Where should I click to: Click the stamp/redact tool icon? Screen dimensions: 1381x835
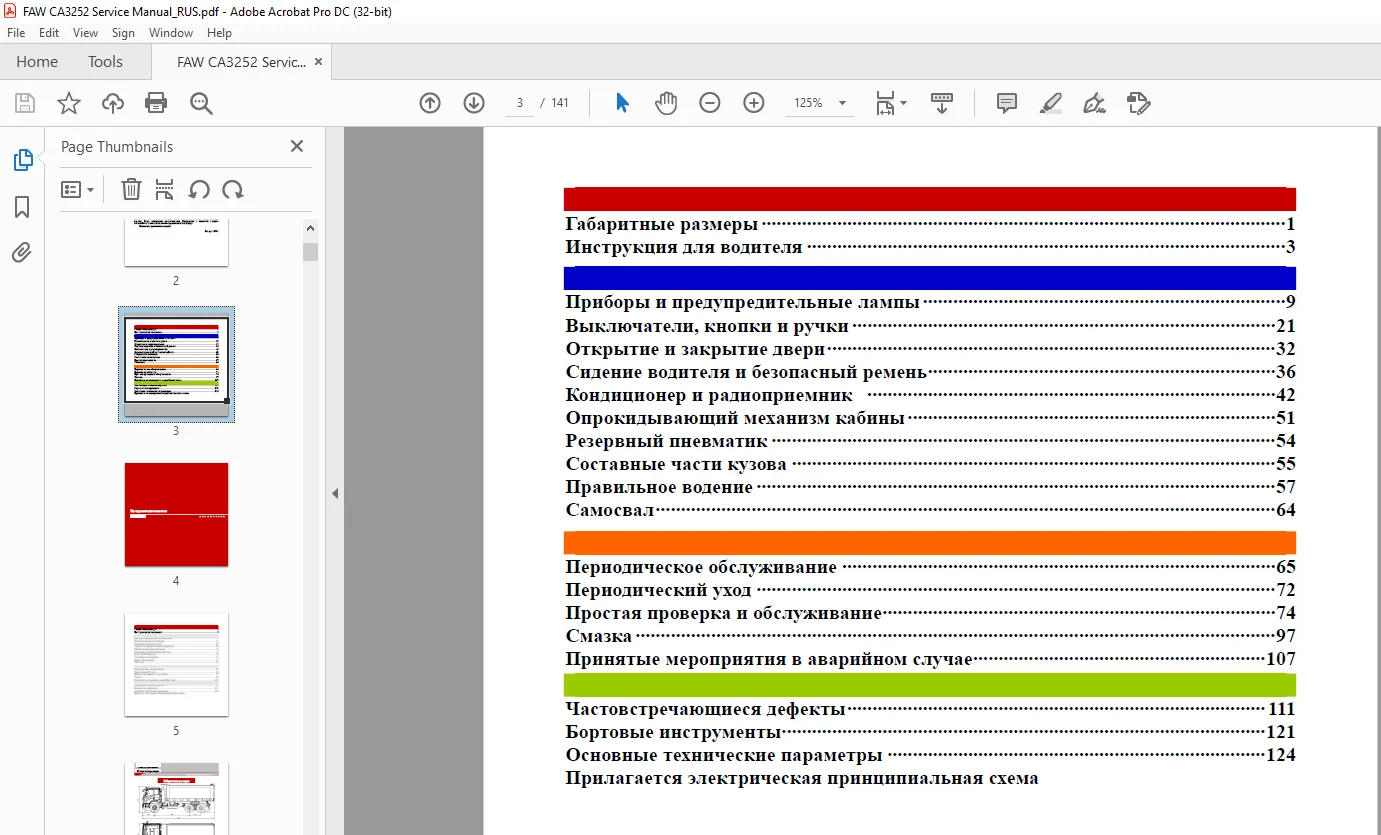[x=1138, y=103]
